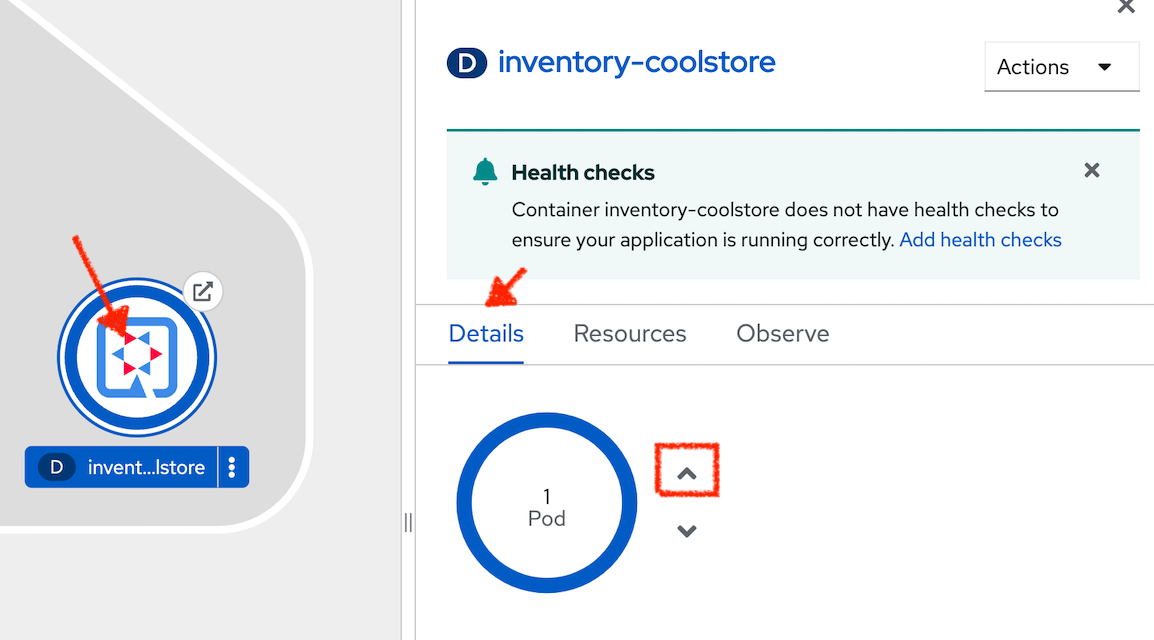This screenshot has height=640, width=1154.
Task: Click the side panel resize handle
Action: coord(408,522)
